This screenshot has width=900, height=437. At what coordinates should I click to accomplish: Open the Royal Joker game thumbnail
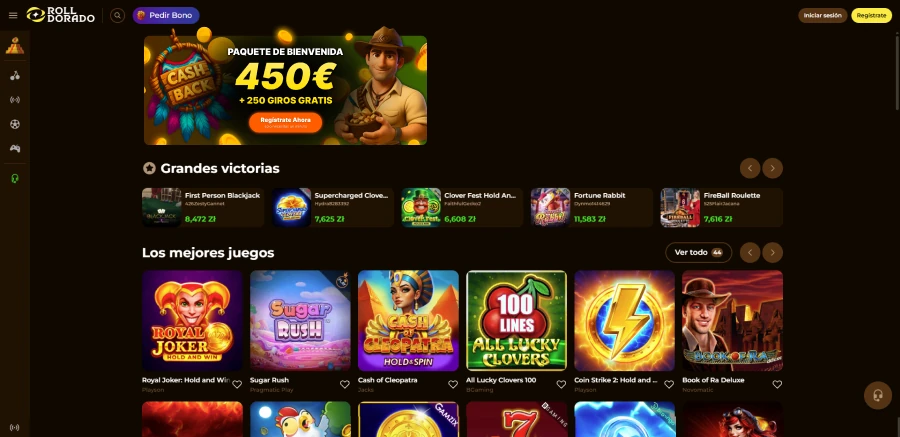click(x=192, y=320)
